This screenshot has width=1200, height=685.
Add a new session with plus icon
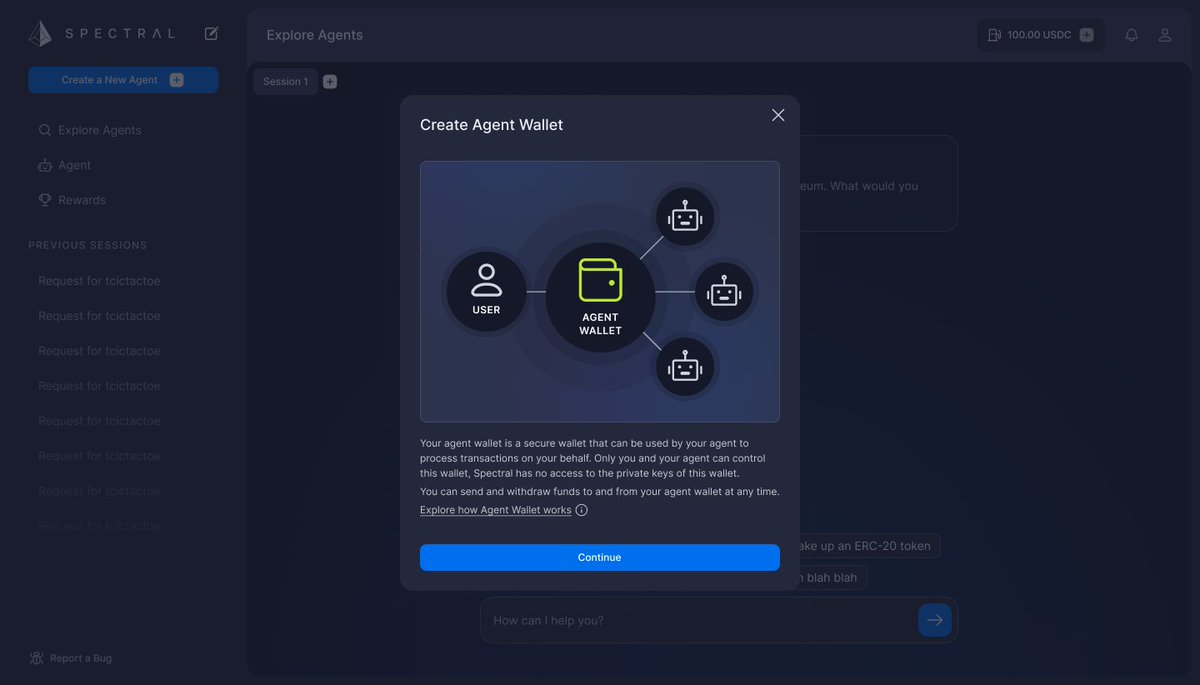click(330, 82)
